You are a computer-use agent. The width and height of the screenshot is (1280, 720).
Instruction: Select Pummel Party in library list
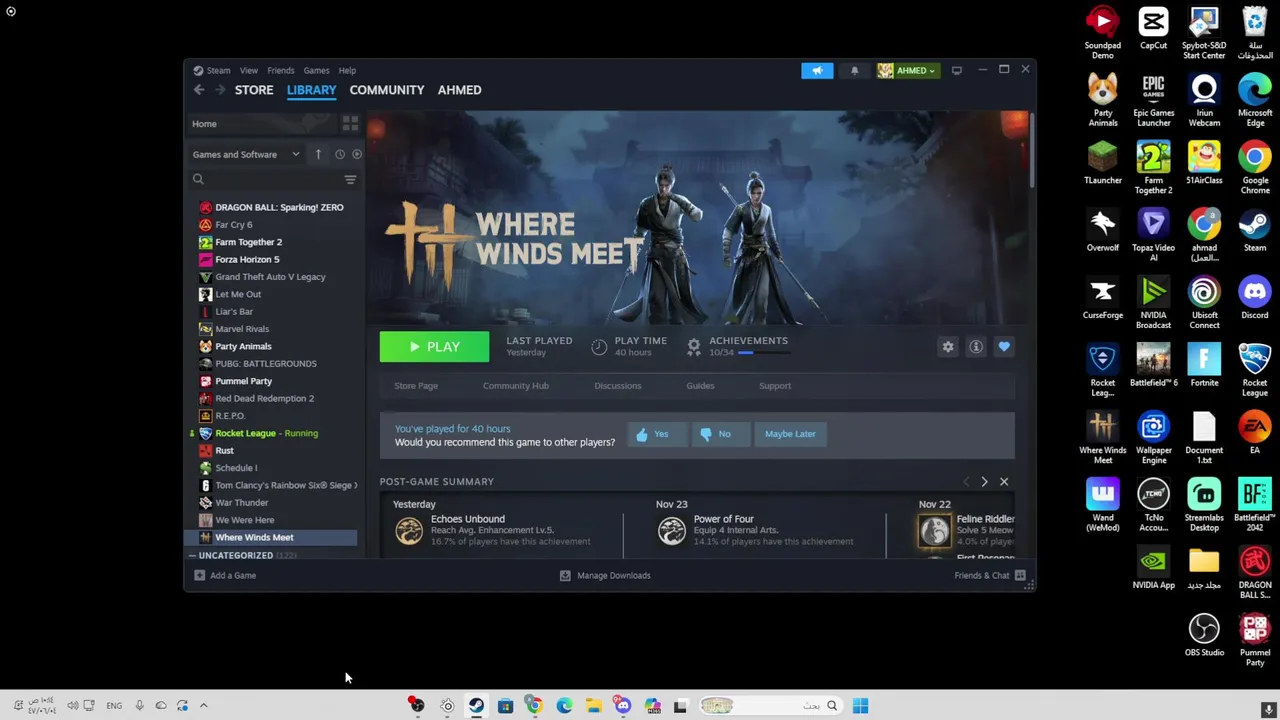273,381
